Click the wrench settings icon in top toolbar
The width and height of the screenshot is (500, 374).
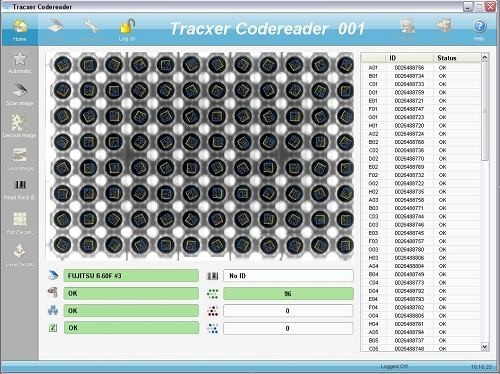(x=91, y=26)
